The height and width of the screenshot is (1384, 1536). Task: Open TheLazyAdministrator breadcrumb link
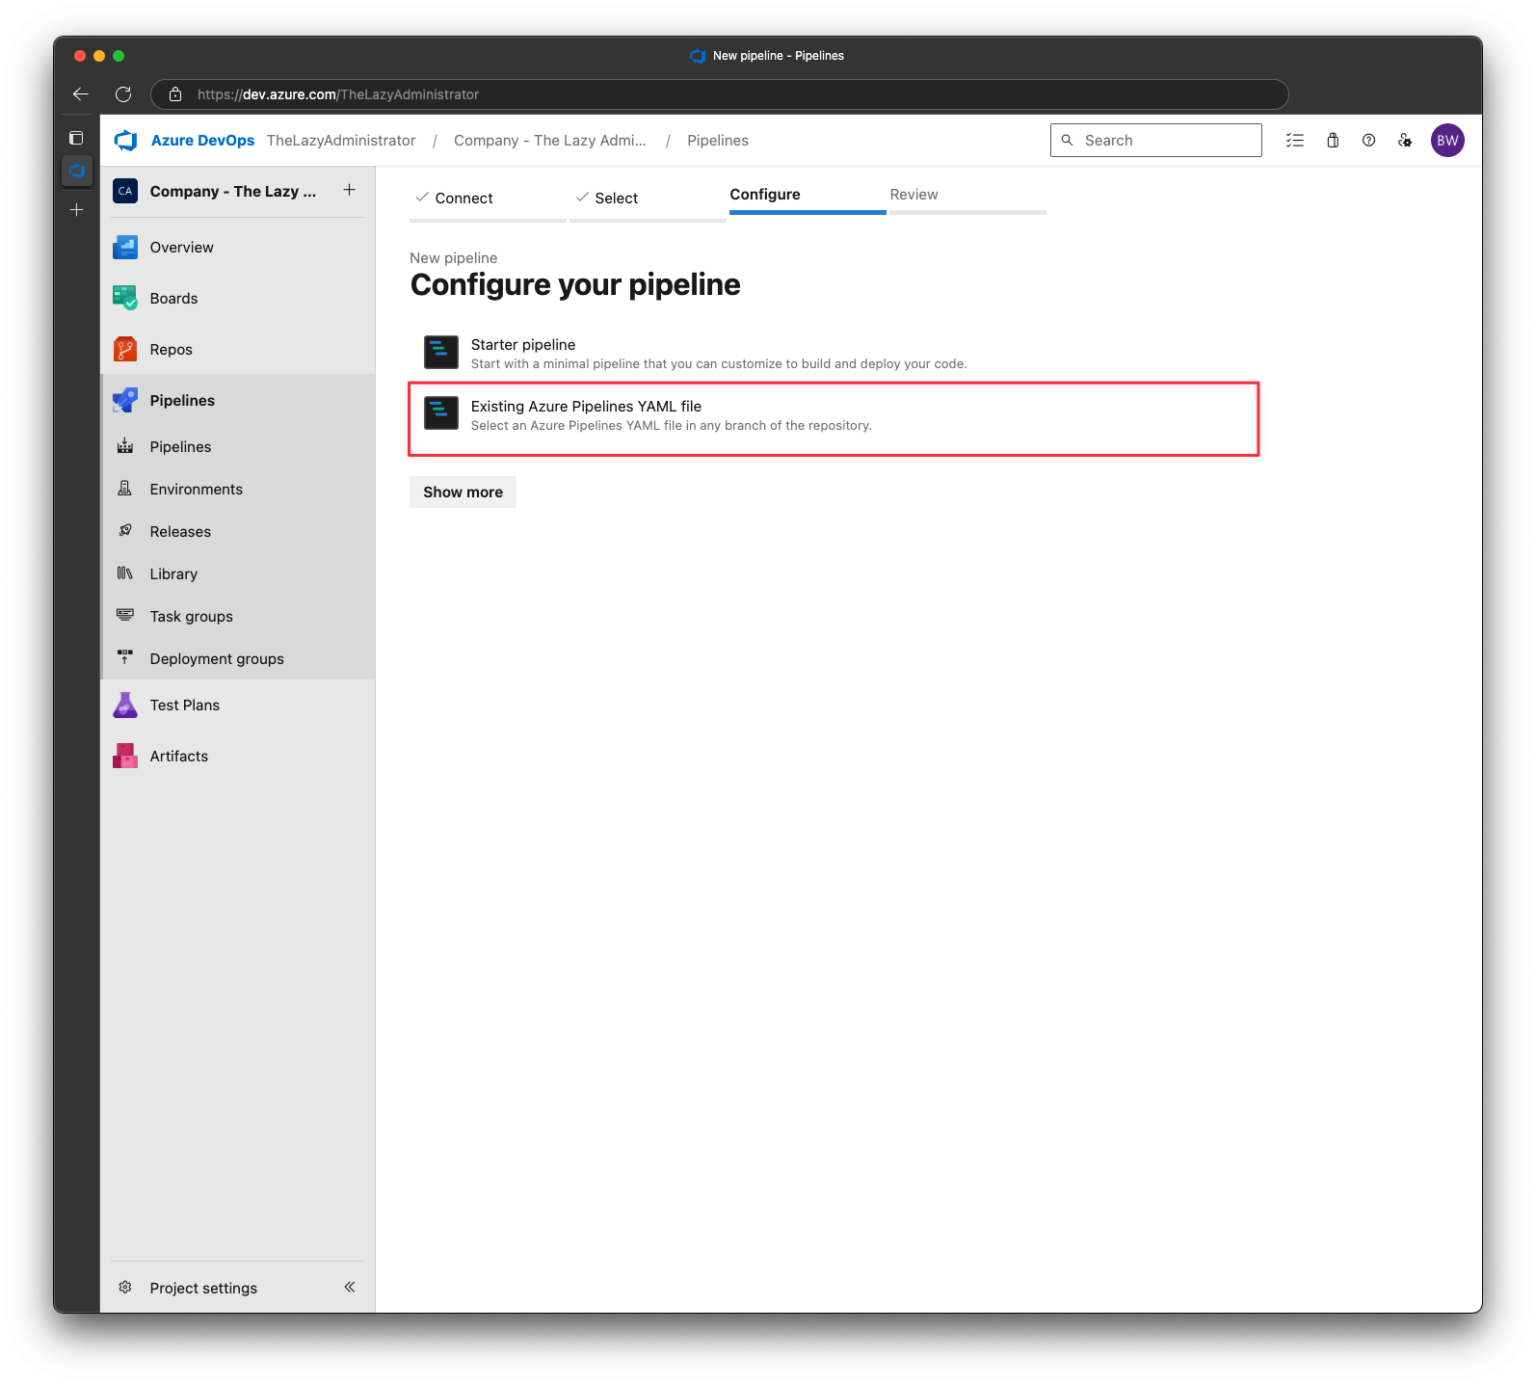(341, 141)
